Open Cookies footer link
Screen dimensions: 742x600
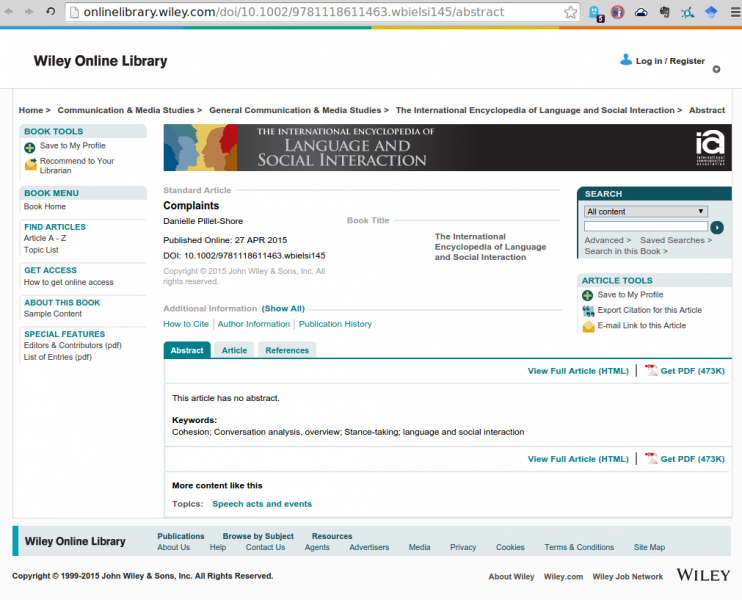coord(510,547)
